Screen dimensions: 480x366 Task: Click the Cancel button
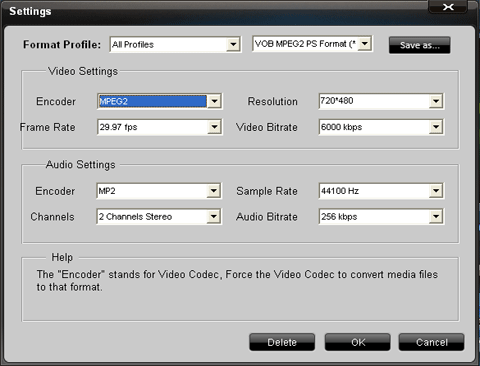(x=431, y=342)
